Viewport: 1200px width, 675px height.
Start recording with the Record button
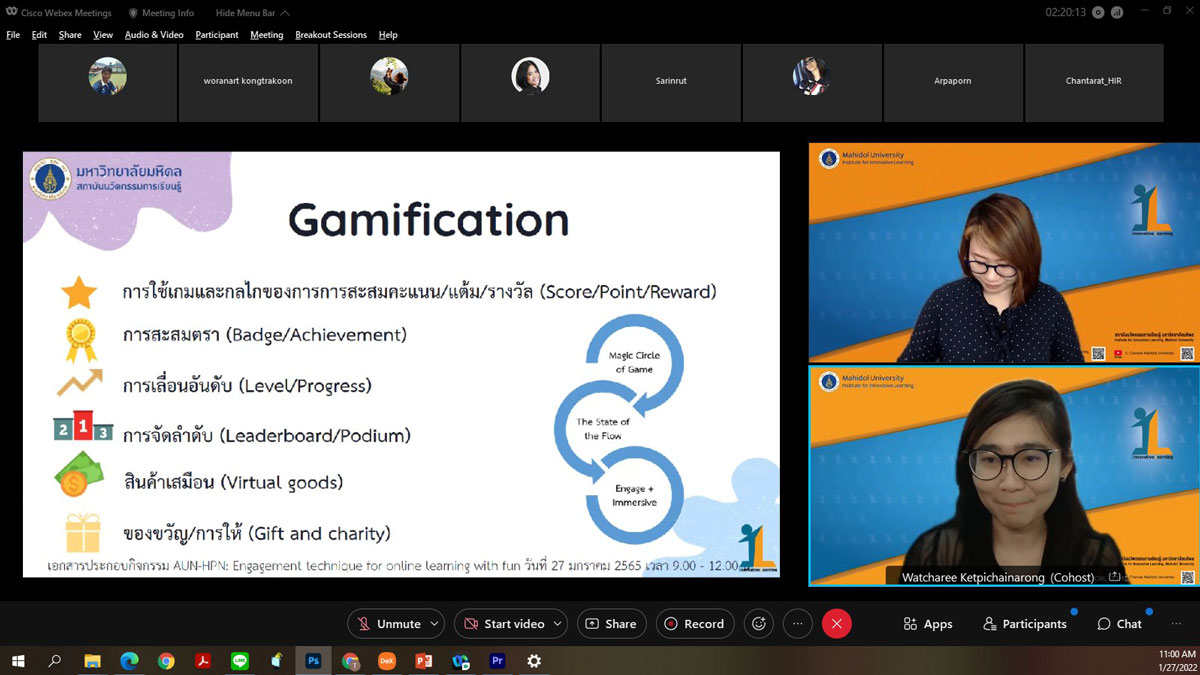pos(694,624)
